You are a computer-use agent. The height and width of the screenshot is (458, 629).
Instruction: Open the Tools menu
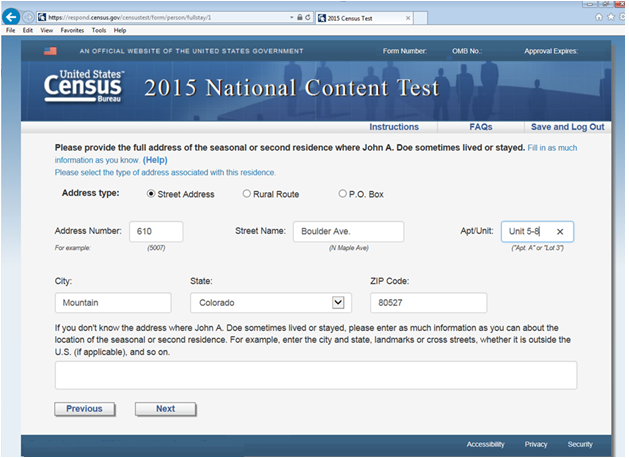click(99, 30)
